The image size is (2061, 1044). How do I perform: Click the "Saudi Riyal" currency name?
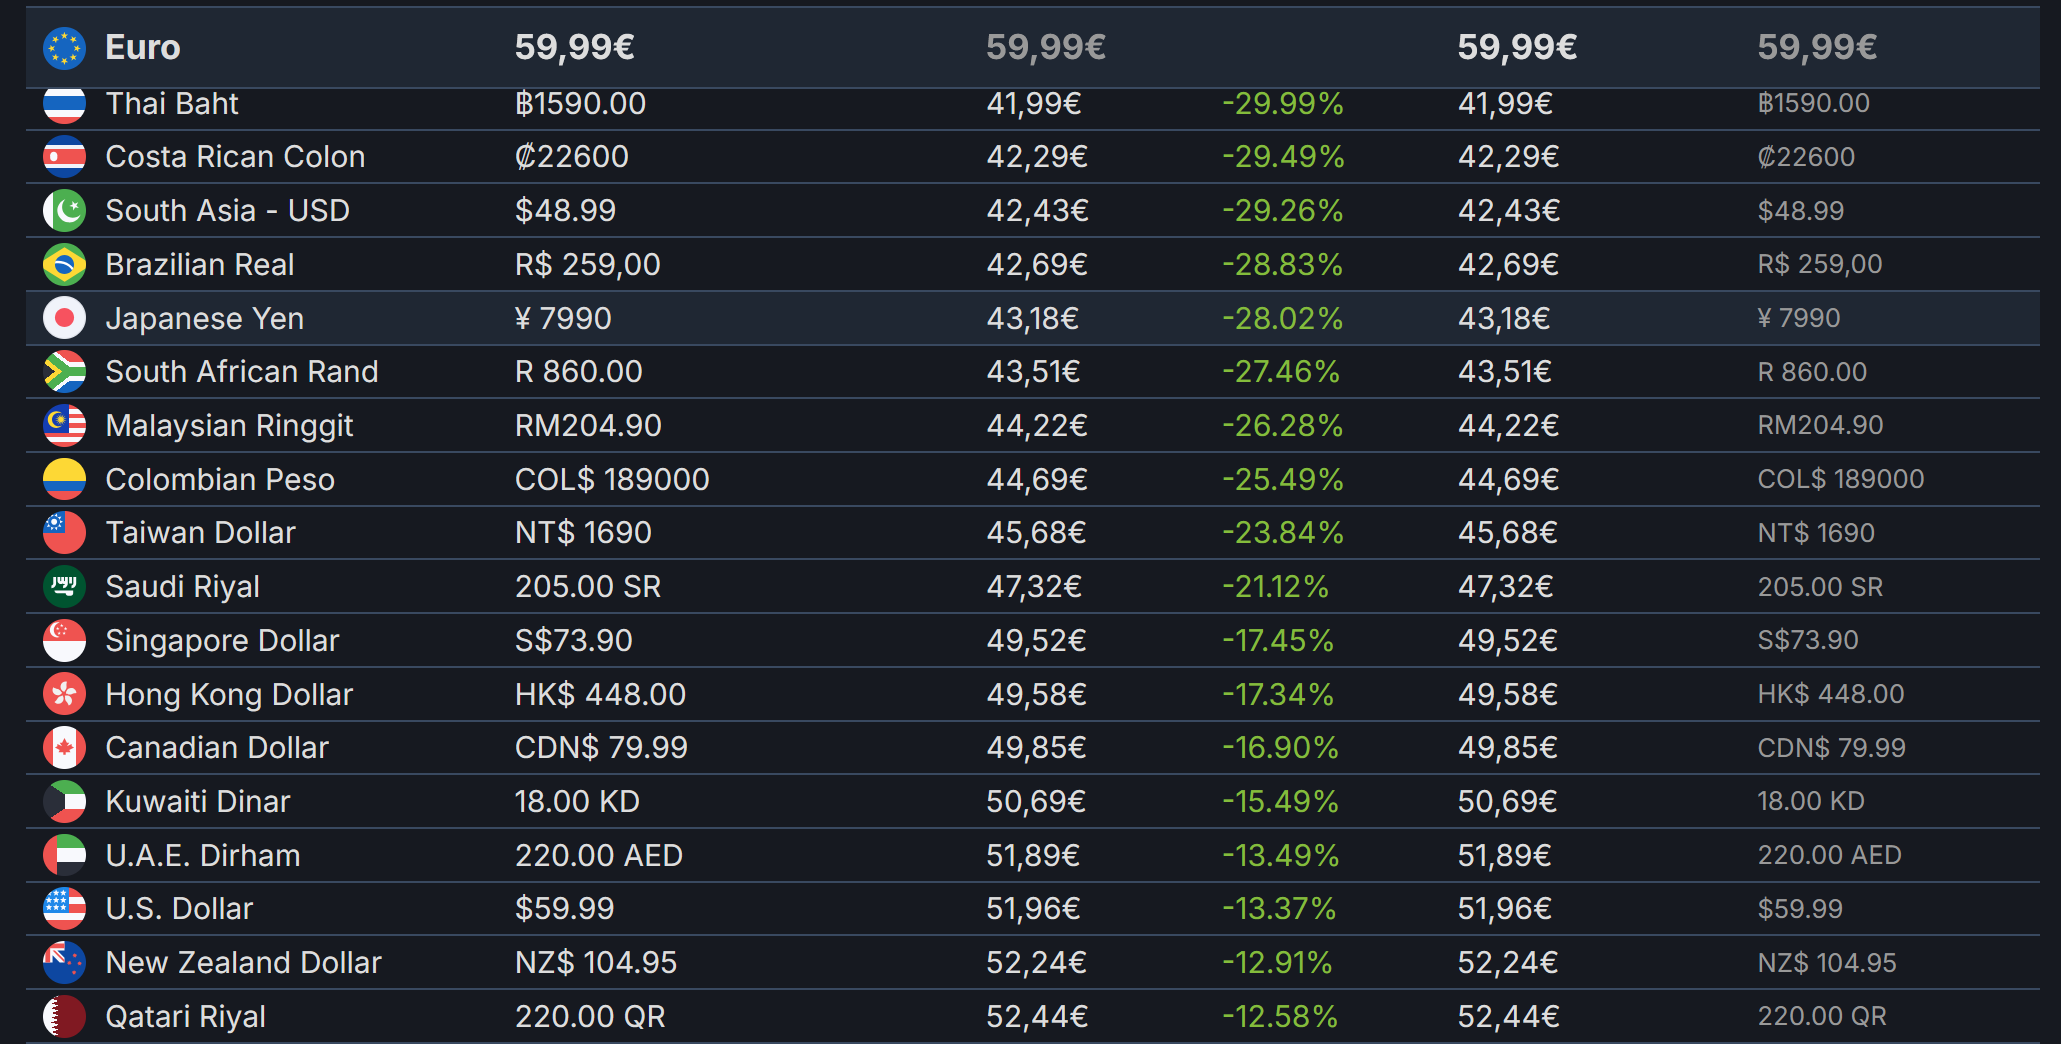[183, 587]
